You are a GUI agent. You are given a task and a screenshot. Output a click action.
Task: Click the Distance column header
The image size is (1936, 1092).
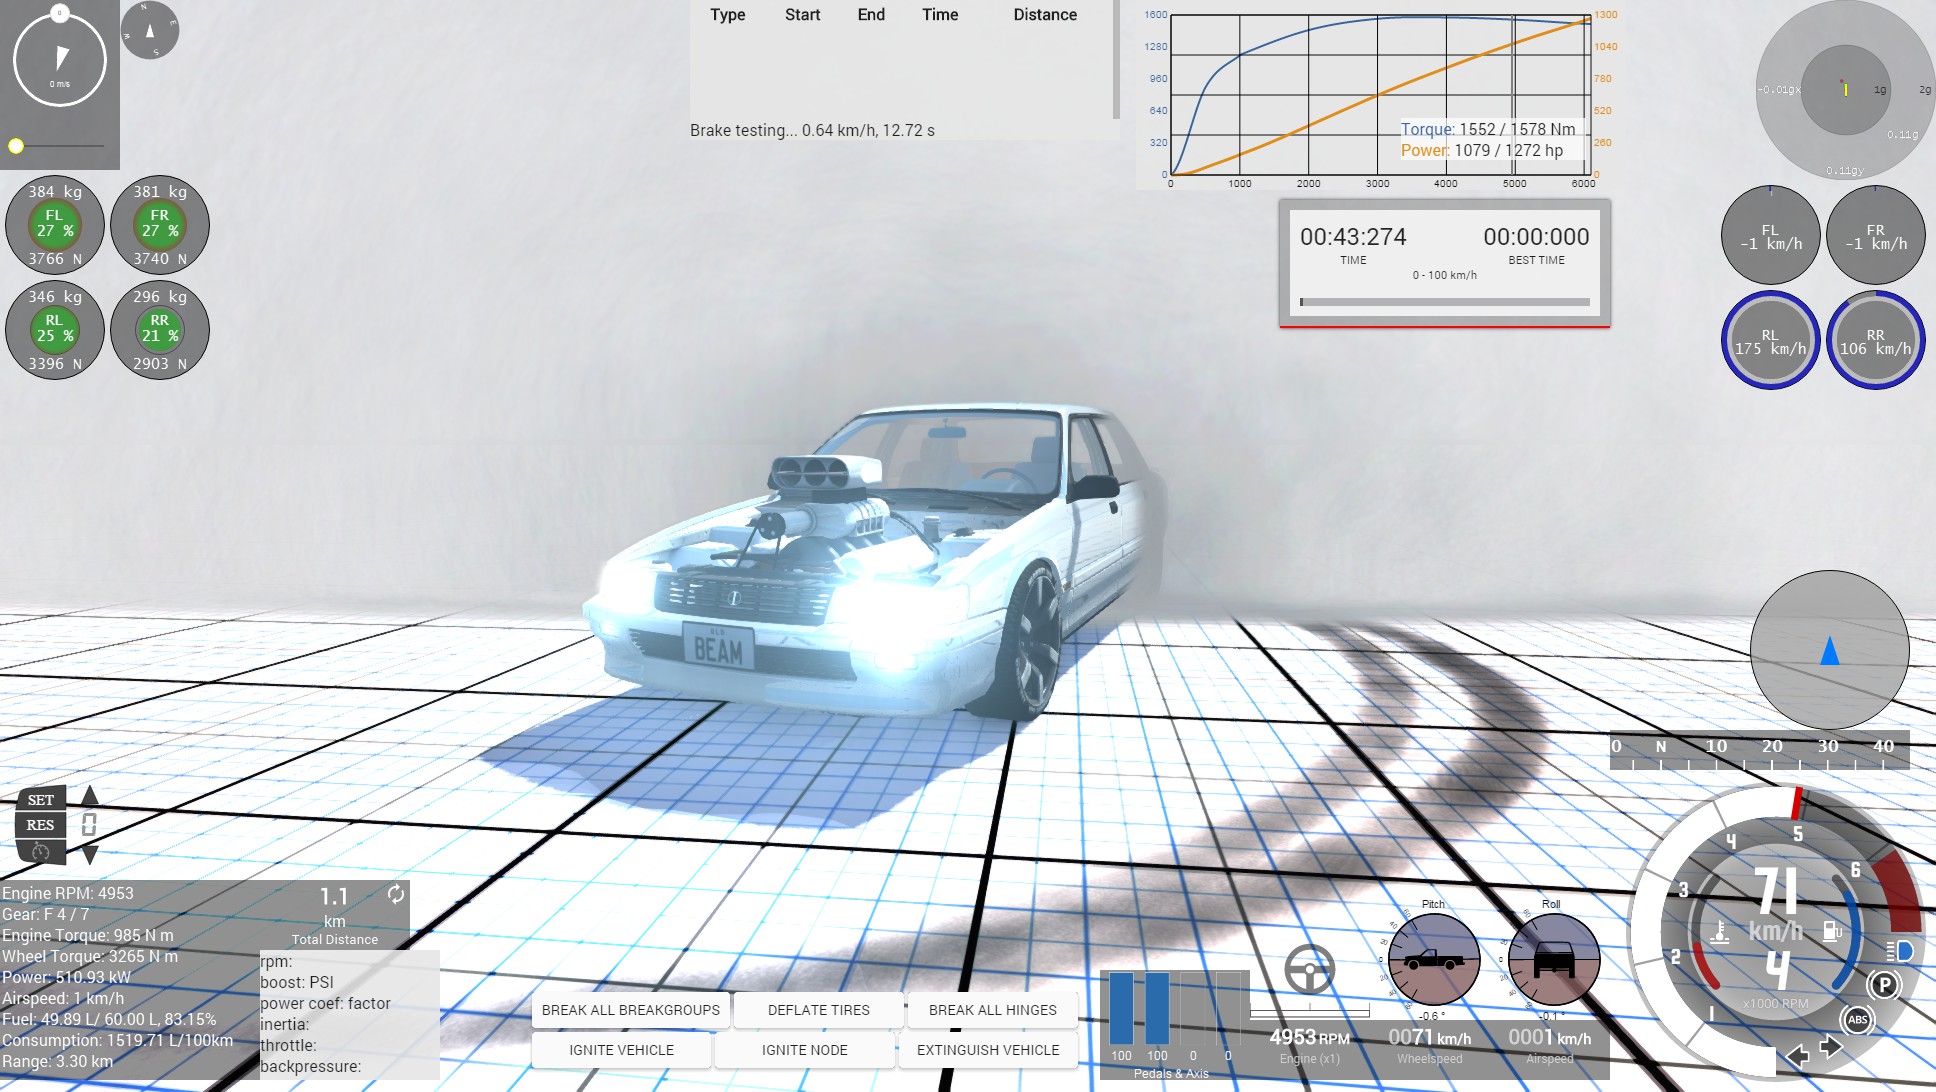tap(1044, 15)
